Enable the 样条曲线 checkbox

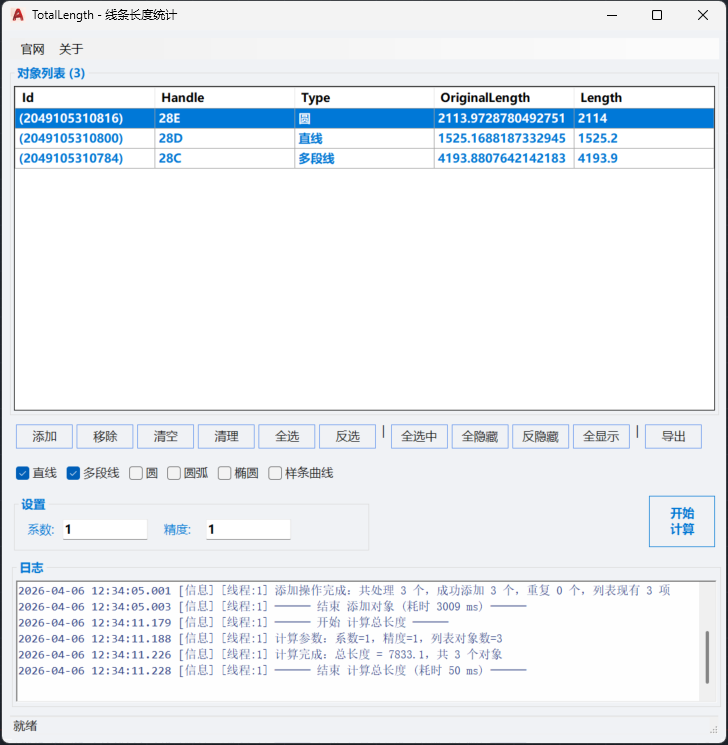[275, 473]
